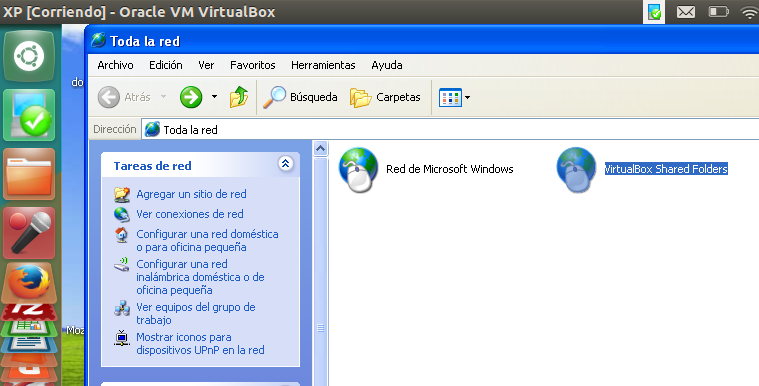Click the Dirección address field
Screen dimensions: 759x386
(x=450, y=129)
